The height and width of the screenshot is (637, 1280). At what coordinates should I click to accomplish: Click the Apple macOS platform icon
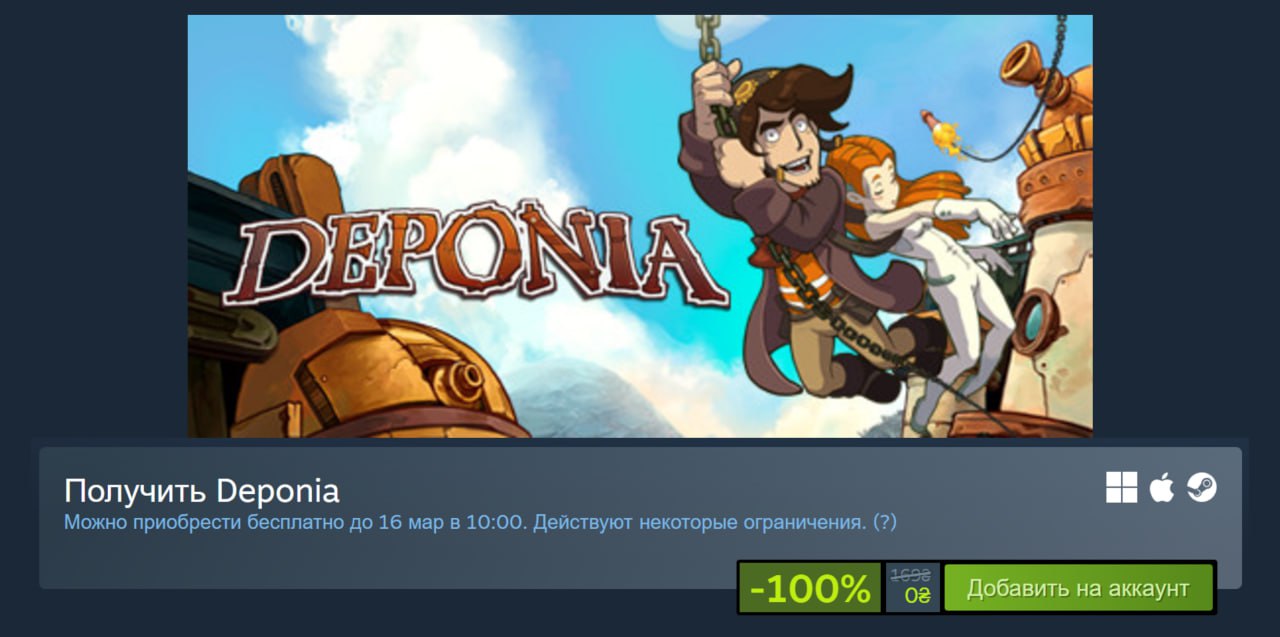coord(1161,488)
